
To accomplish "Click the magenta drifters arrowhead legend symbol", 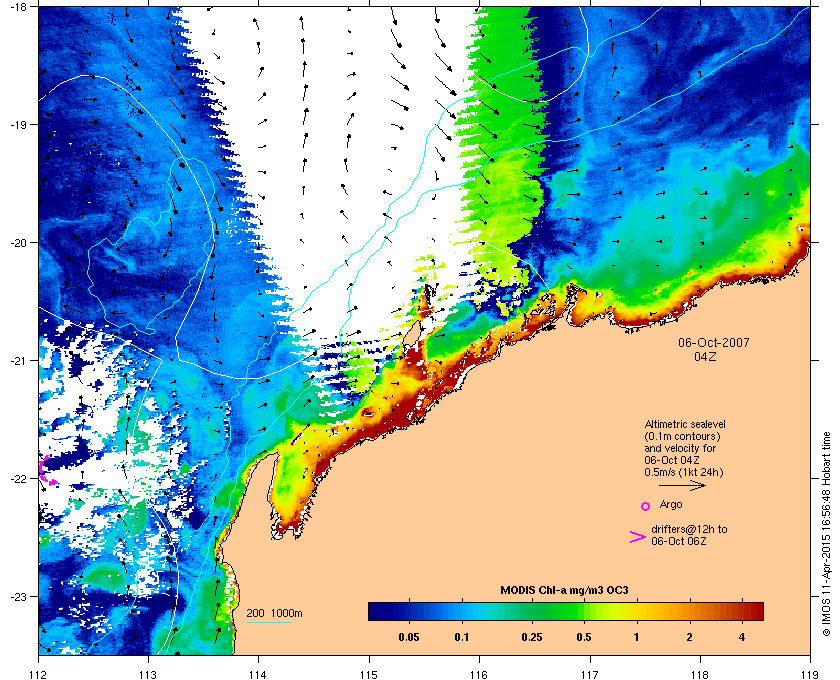I will point(637,537).
